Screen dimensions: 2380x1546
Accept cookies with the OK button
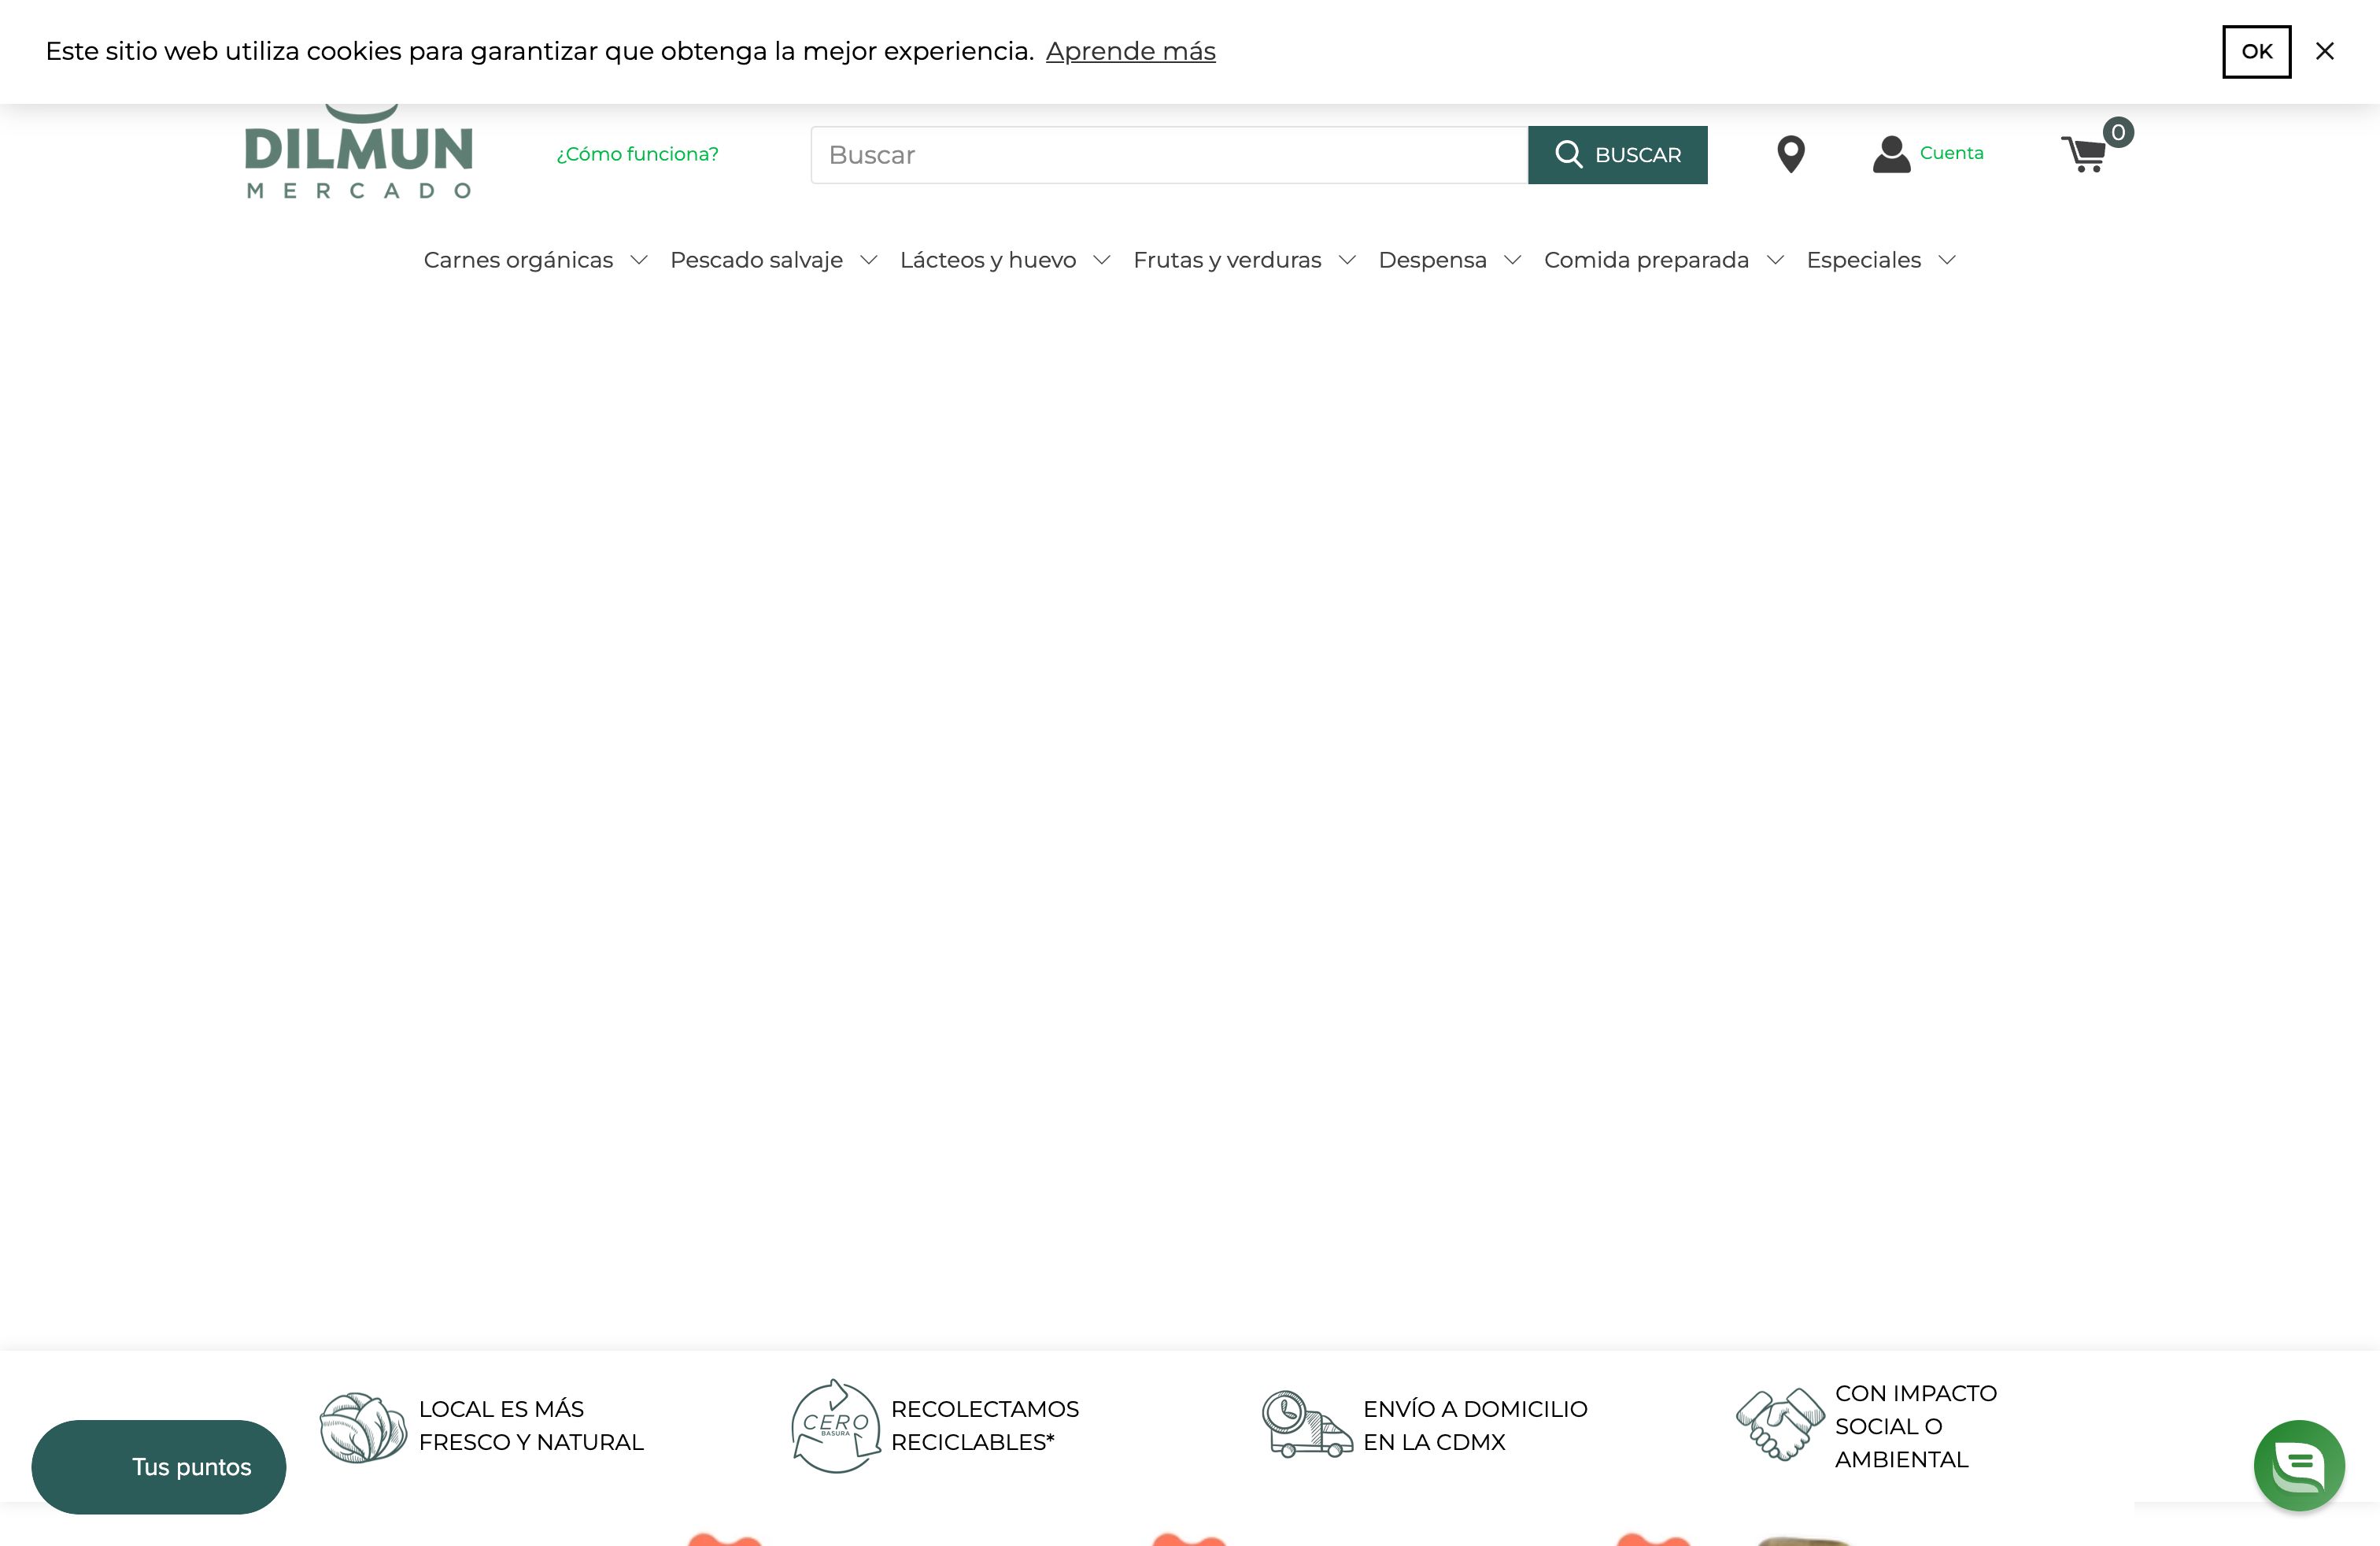[2256, 51]
